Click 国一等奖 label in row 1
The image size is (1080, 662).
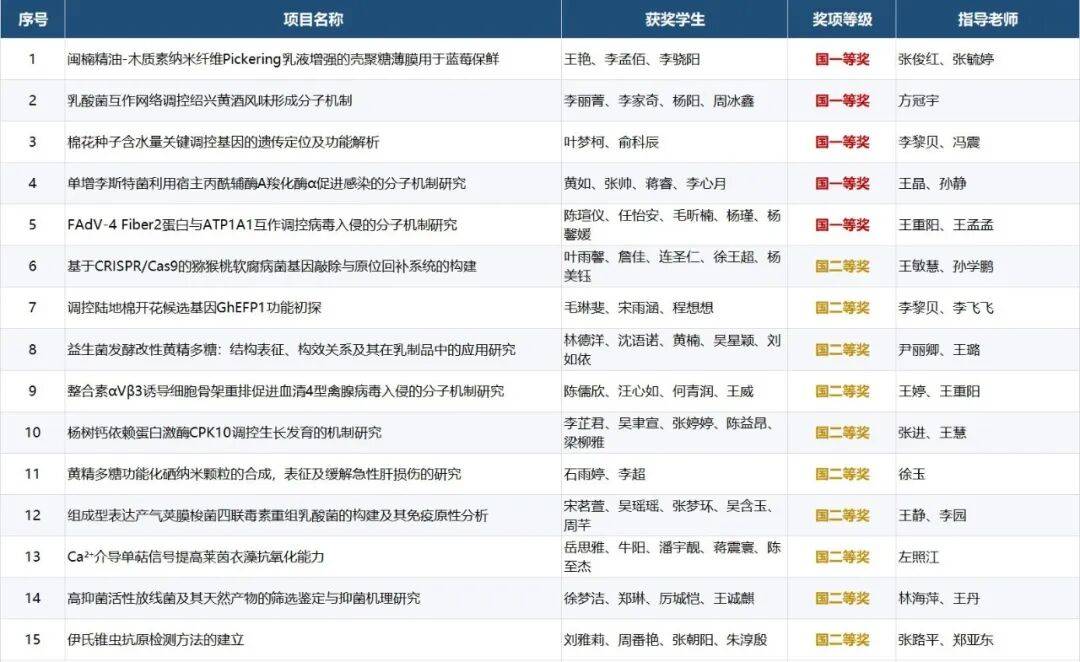coord(842,59)
